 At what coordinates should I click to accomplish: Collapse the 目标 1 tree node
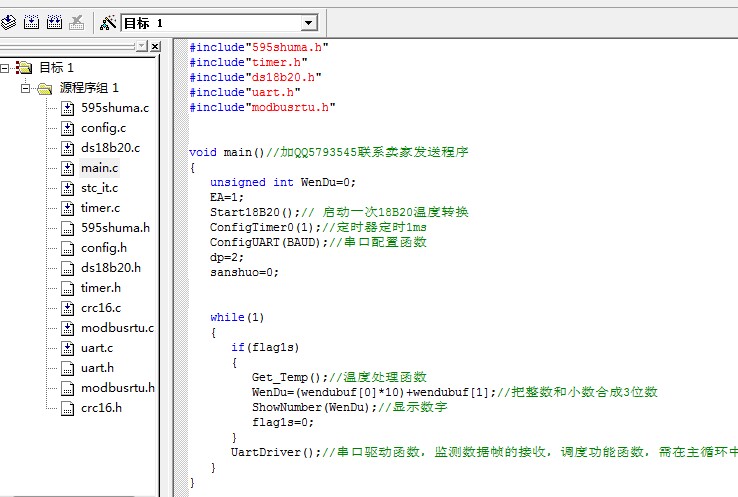pos(4,68)
